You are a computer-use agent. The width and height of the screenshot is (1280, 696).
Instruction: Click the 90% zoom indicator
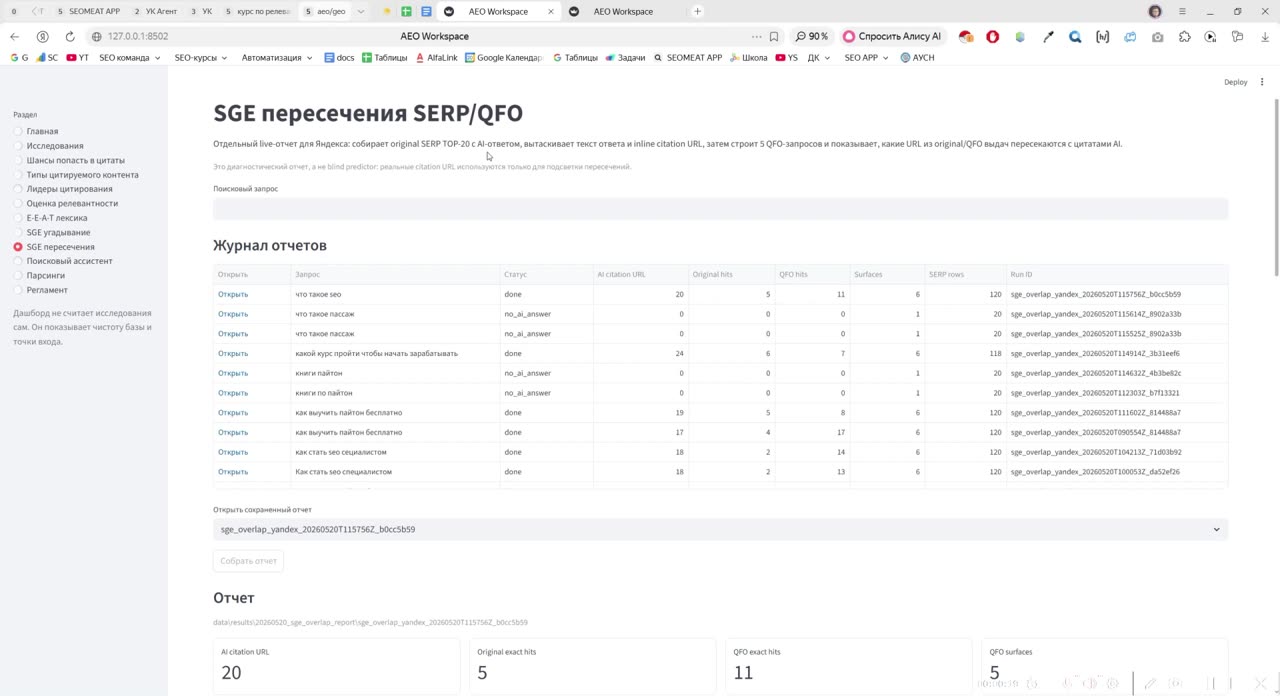[x=811, y=36]
